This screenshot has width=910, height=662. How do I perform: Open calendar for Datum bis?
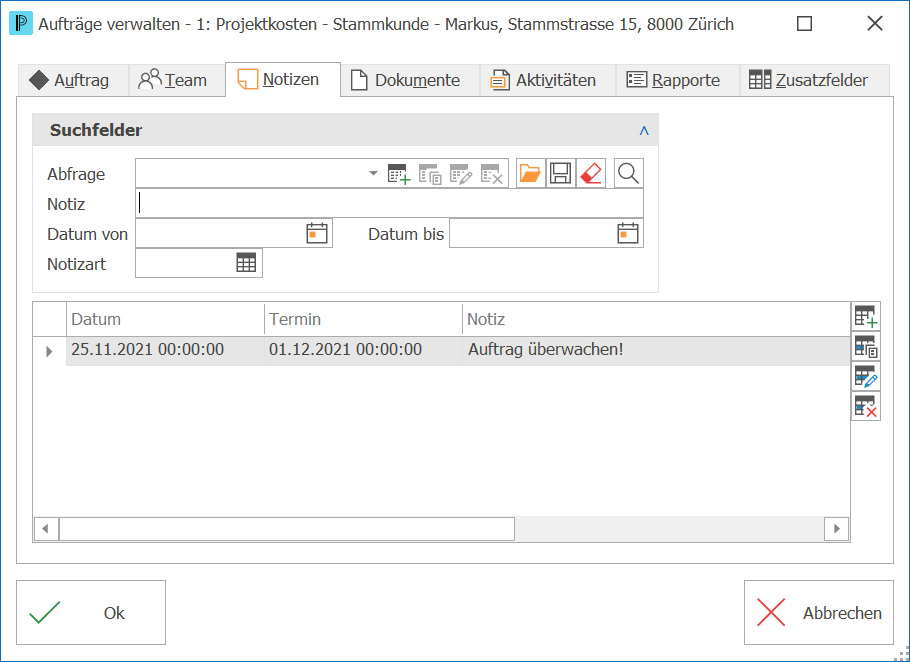628,233
